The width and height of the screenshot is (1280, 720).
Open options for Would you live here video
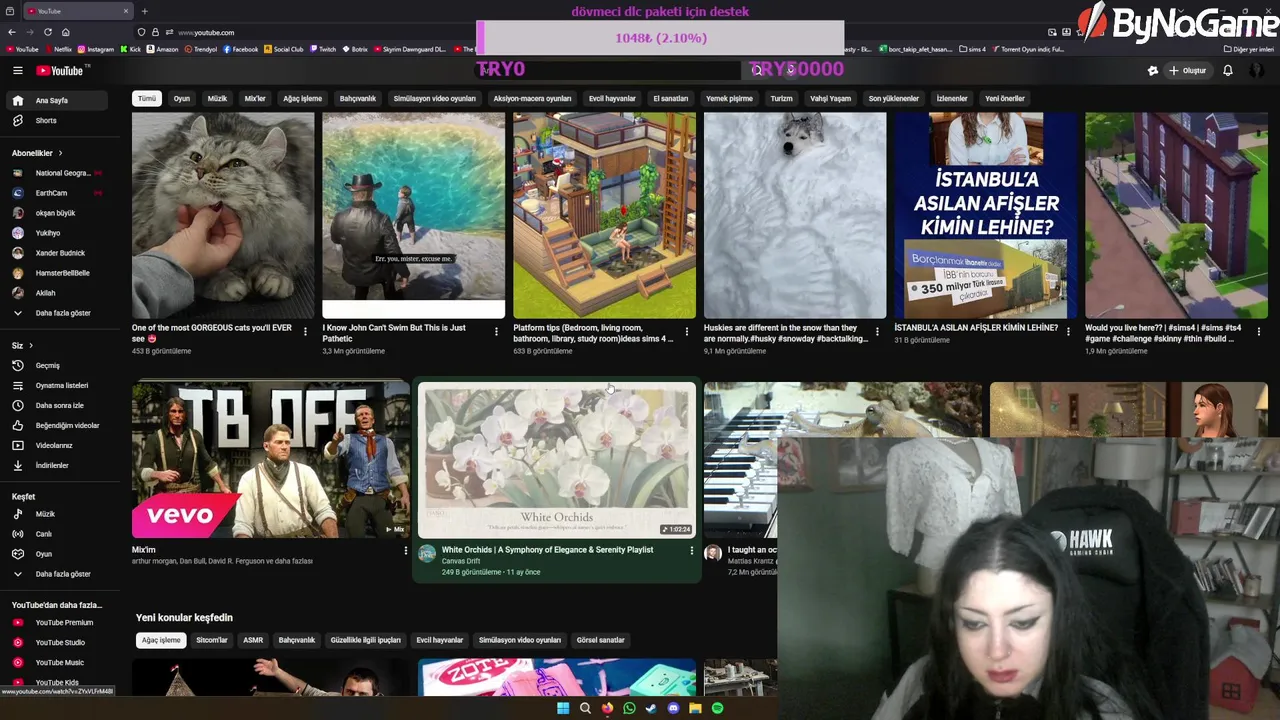[x=1258, y=331]
